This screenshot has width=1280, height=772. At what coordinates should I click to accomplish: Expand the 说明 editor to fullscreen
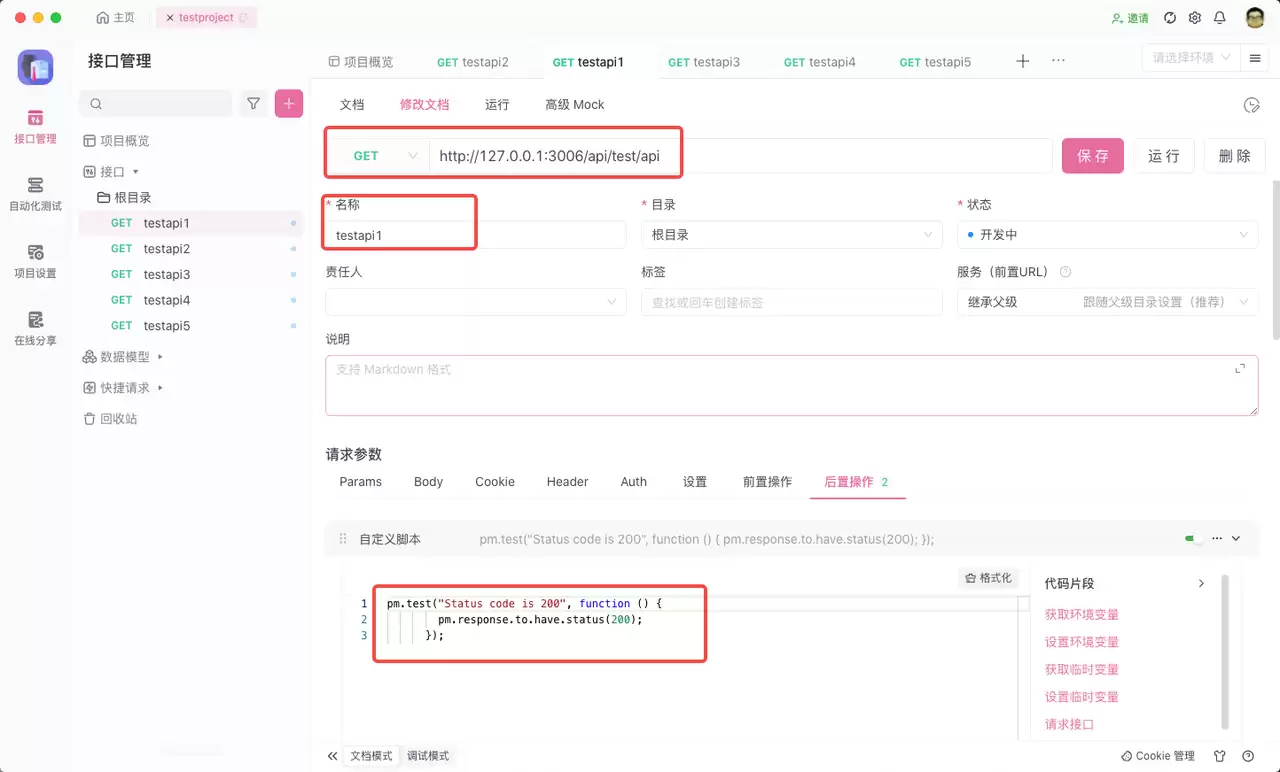point(1240,369)
